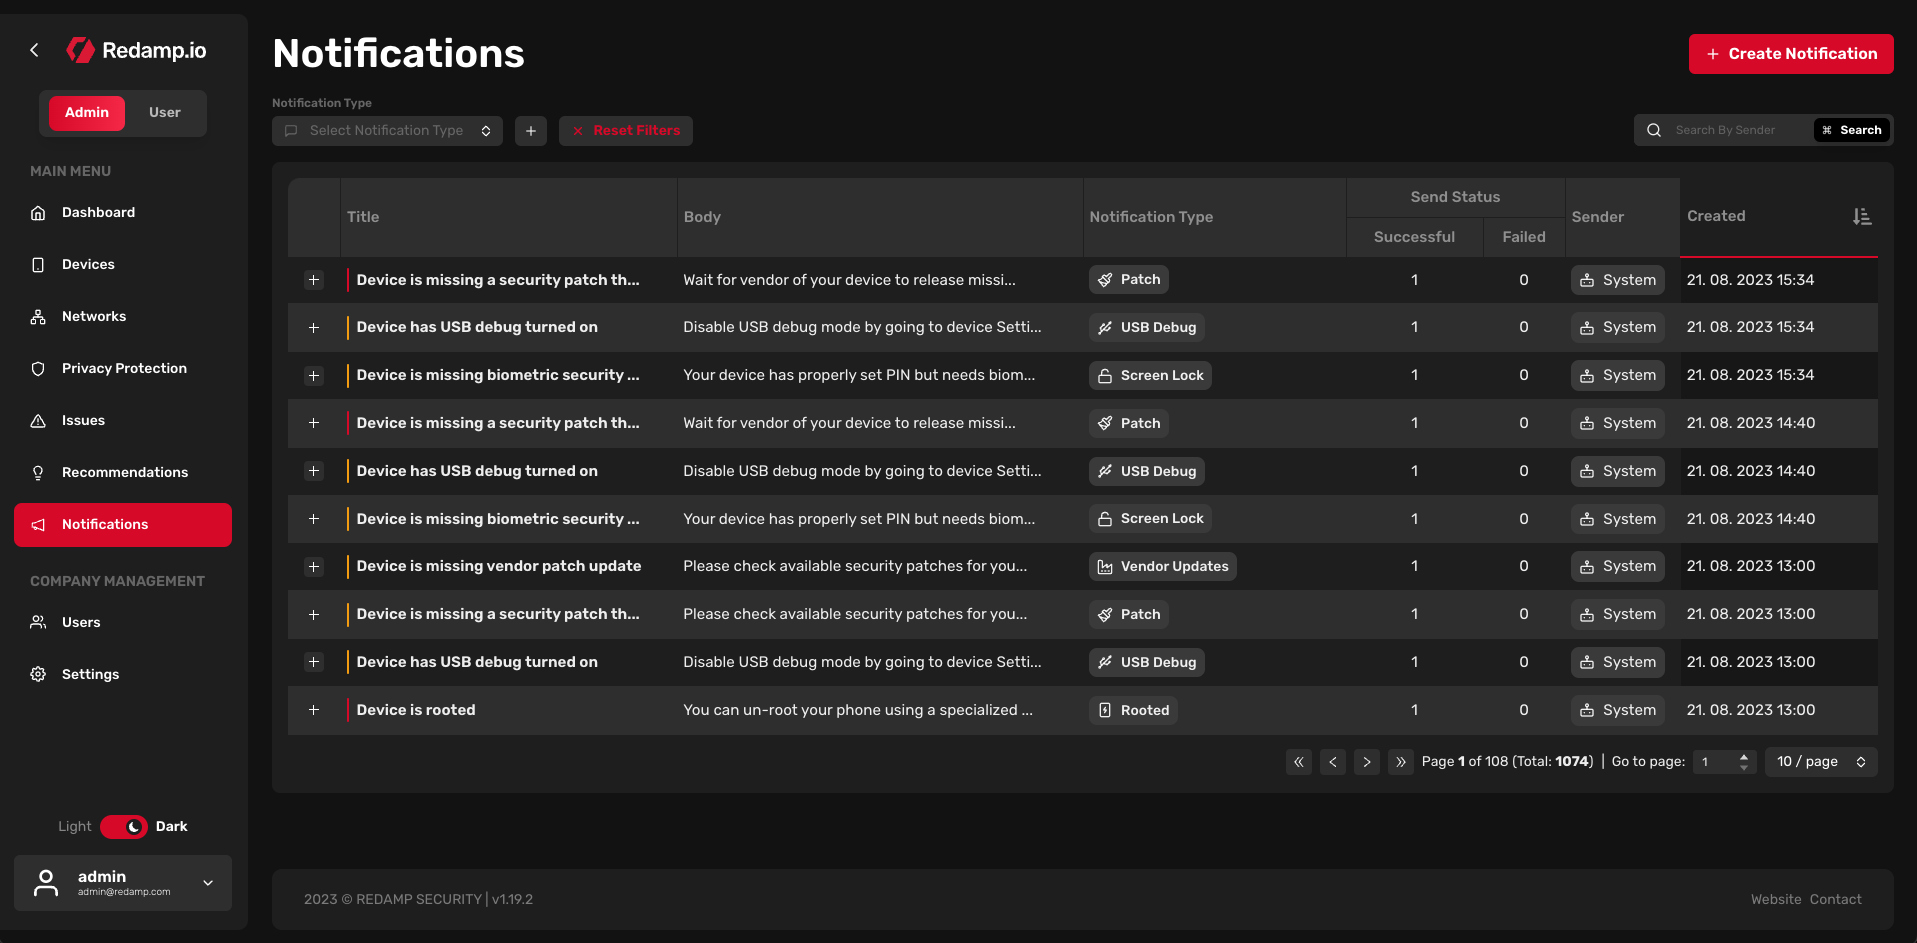Click Screen Lock tag at 15:34

click(1150, 375)
